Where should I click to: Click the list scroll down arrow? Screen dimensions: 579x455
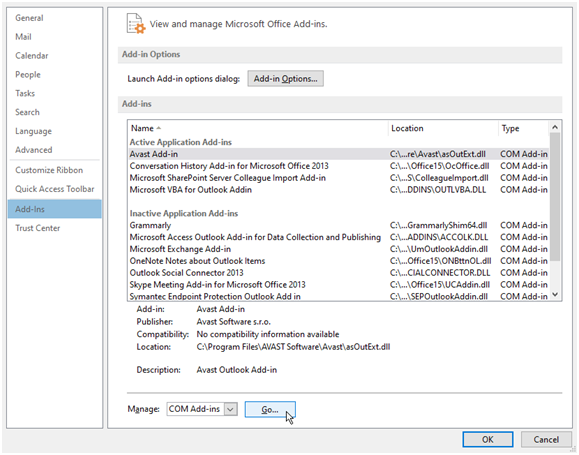pyautogui.click(x=555, y=294)
